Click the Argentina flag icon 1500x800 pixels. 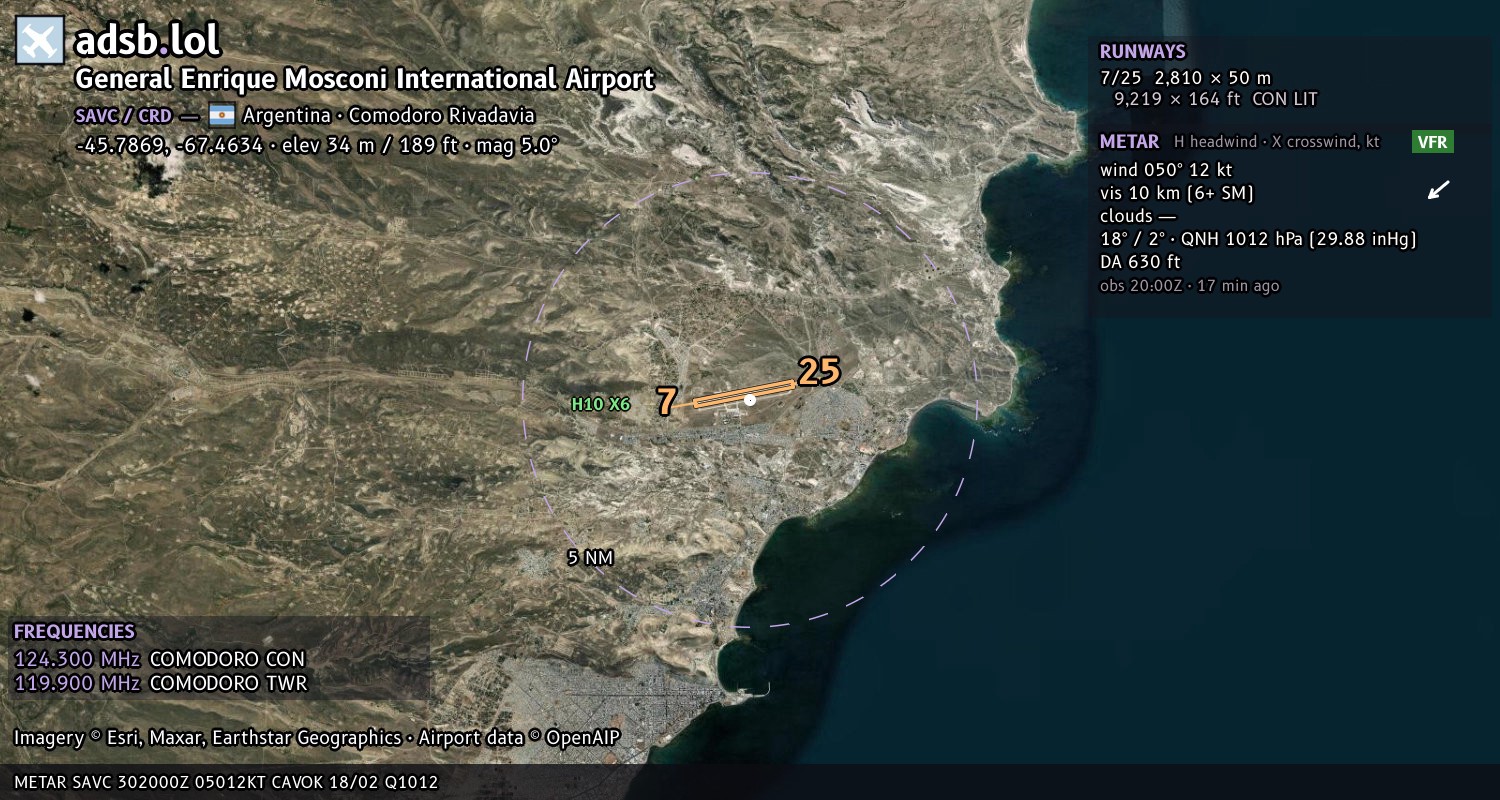222,115
